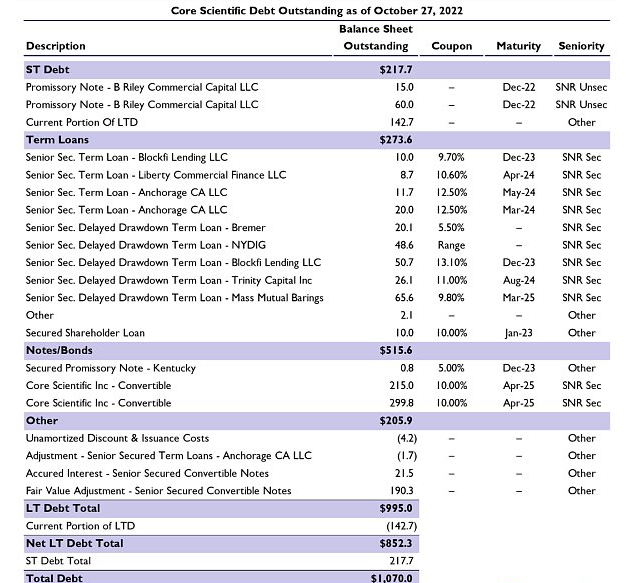This screenshot has height=583, width=642.
Task: Select the 'ST Debt Total' row label
Action: click(58, 561)
